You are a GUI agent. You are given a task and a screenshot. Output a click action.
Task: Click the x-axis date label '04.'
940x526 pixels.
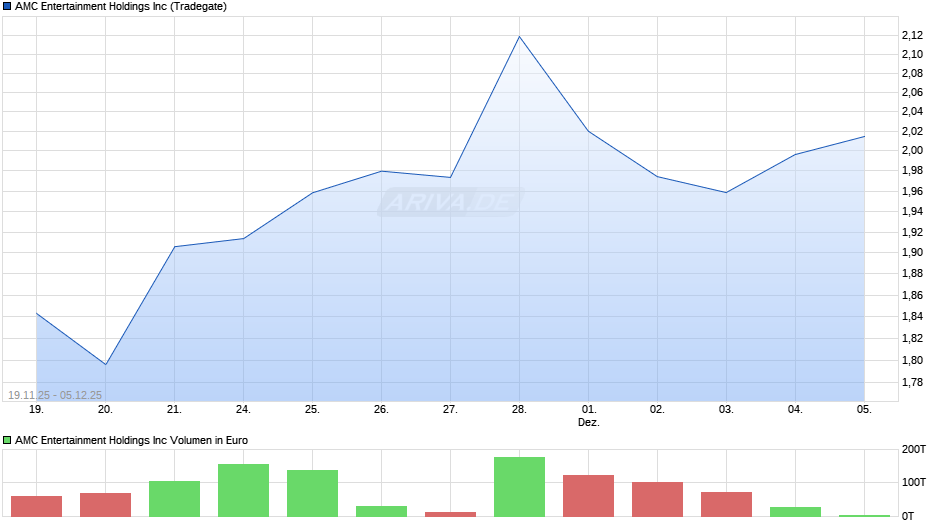pyautogui.click(x=796, y=410)
